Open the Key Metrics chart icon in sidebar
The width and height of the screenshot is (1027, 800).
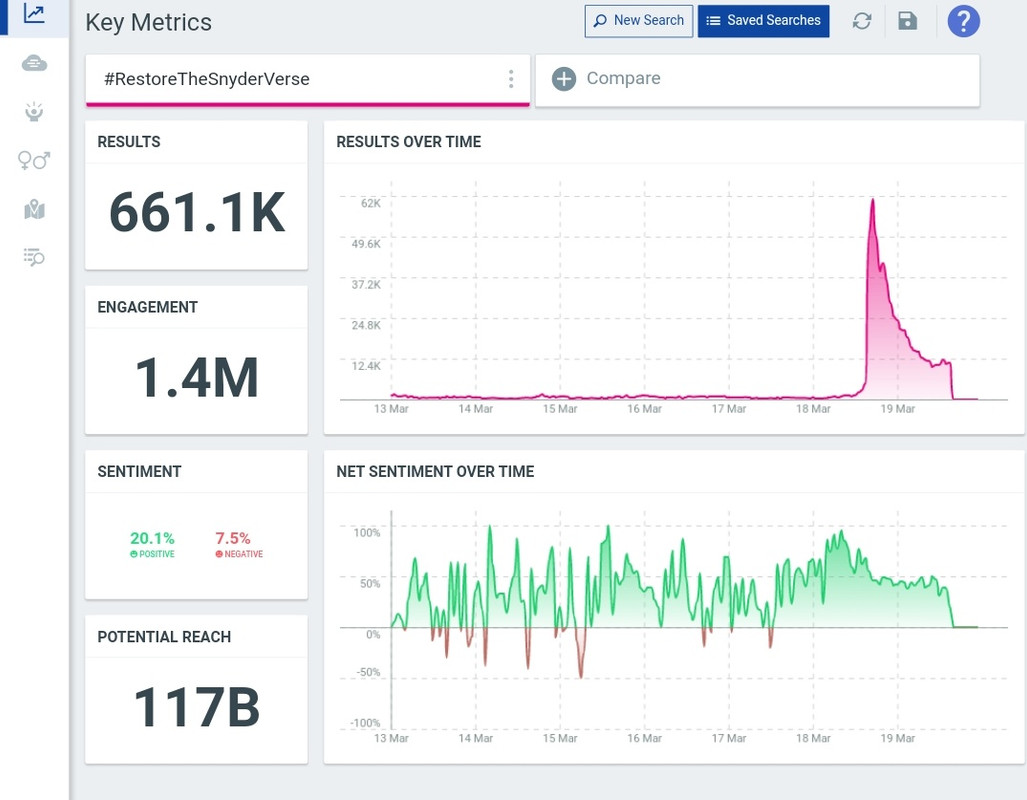click(x=34, y=14)
